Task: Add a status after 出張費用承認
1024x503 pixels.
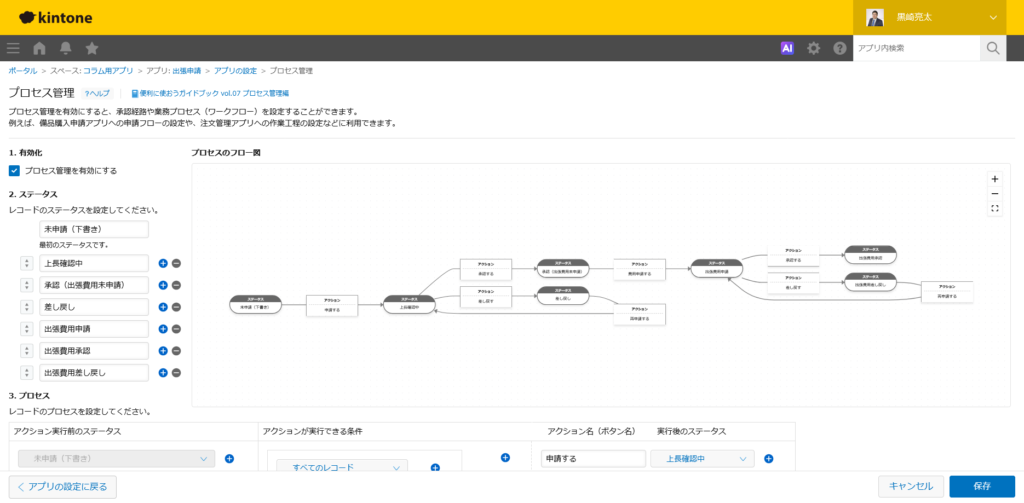Action: pos(163,351)
